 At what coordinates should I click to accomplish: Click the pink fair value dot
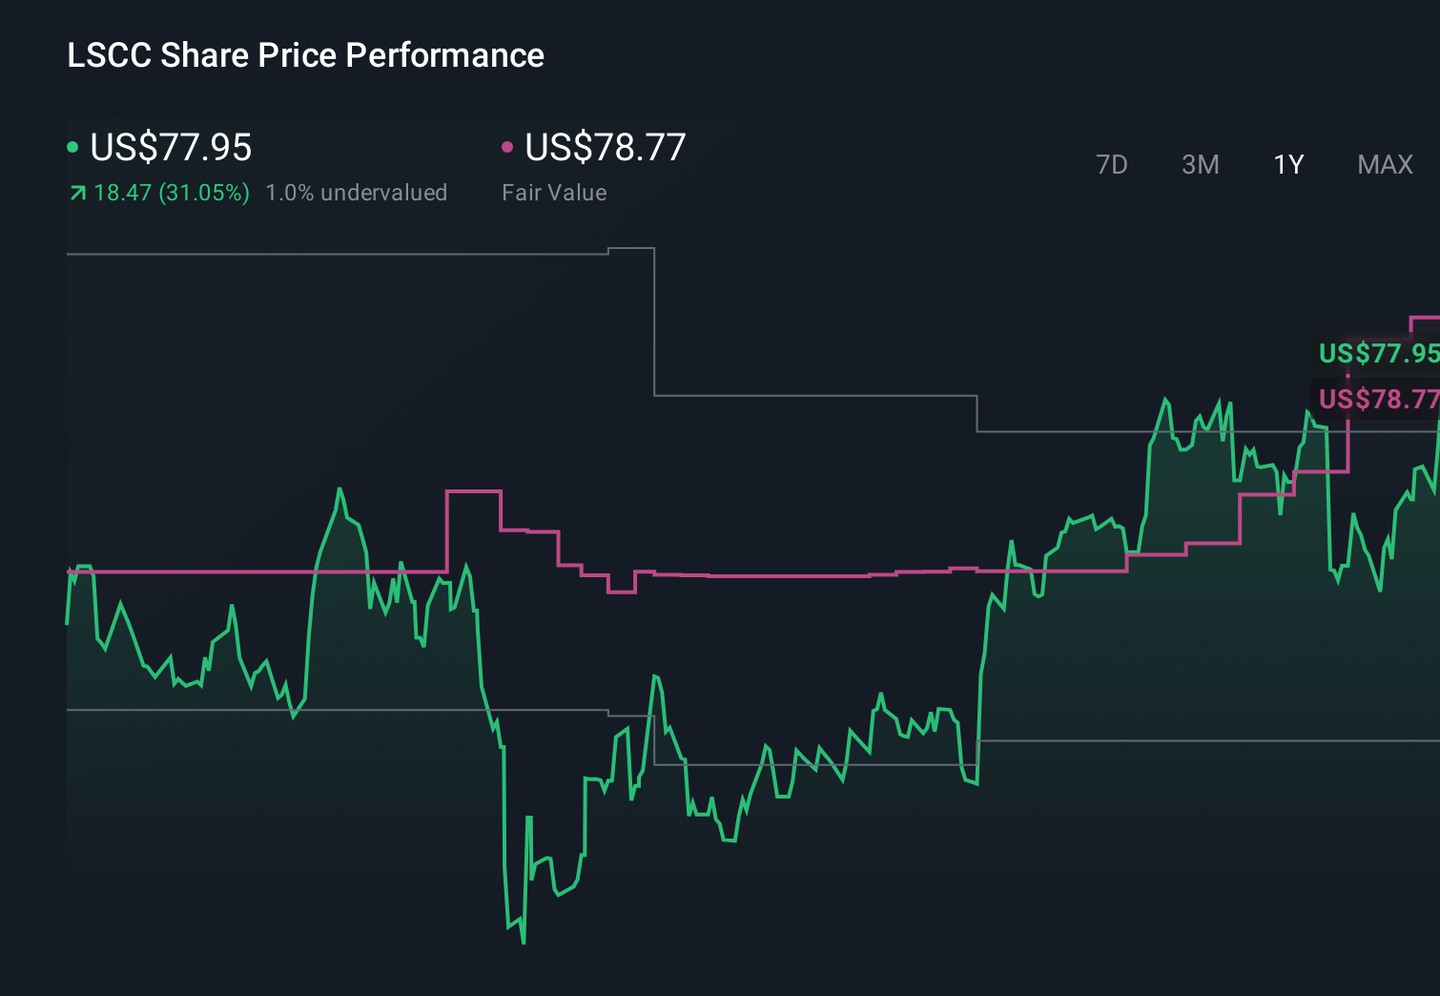pyautogui.click(x=507, y=147)
